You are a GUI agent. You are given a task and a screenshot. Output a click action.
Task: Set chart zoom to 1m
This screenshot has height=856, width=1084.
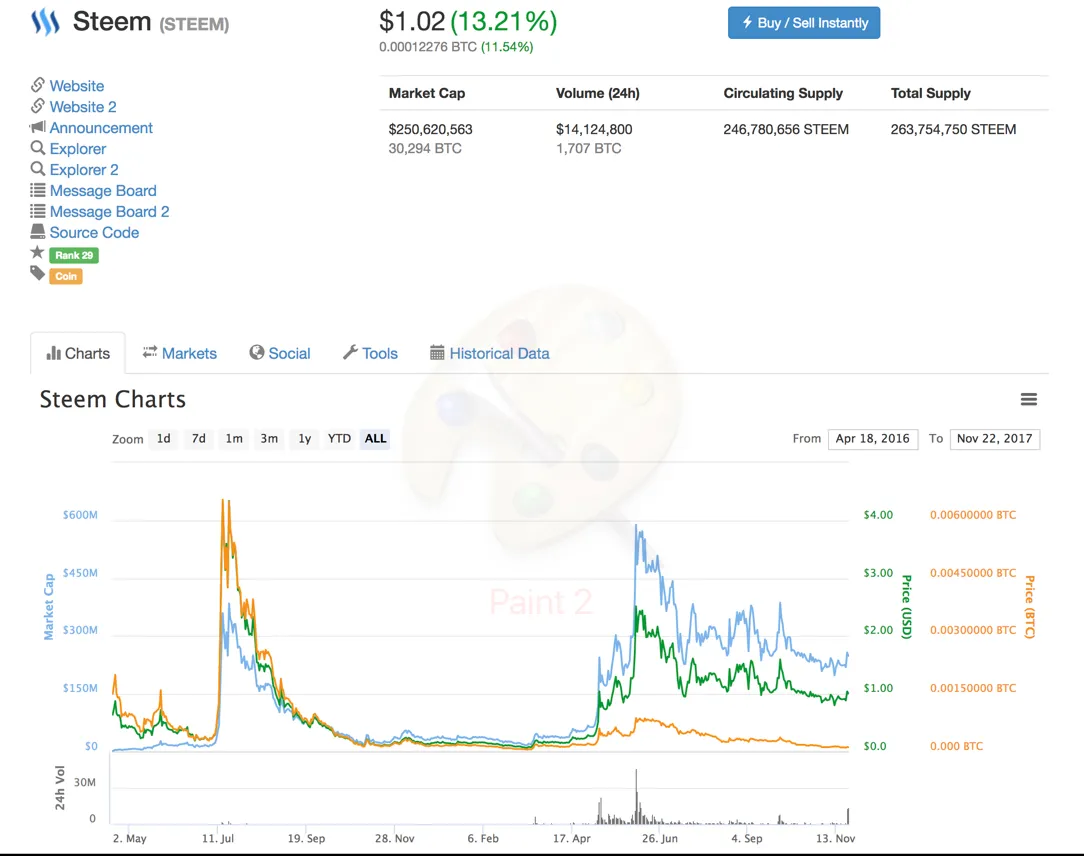click(234, 438)
